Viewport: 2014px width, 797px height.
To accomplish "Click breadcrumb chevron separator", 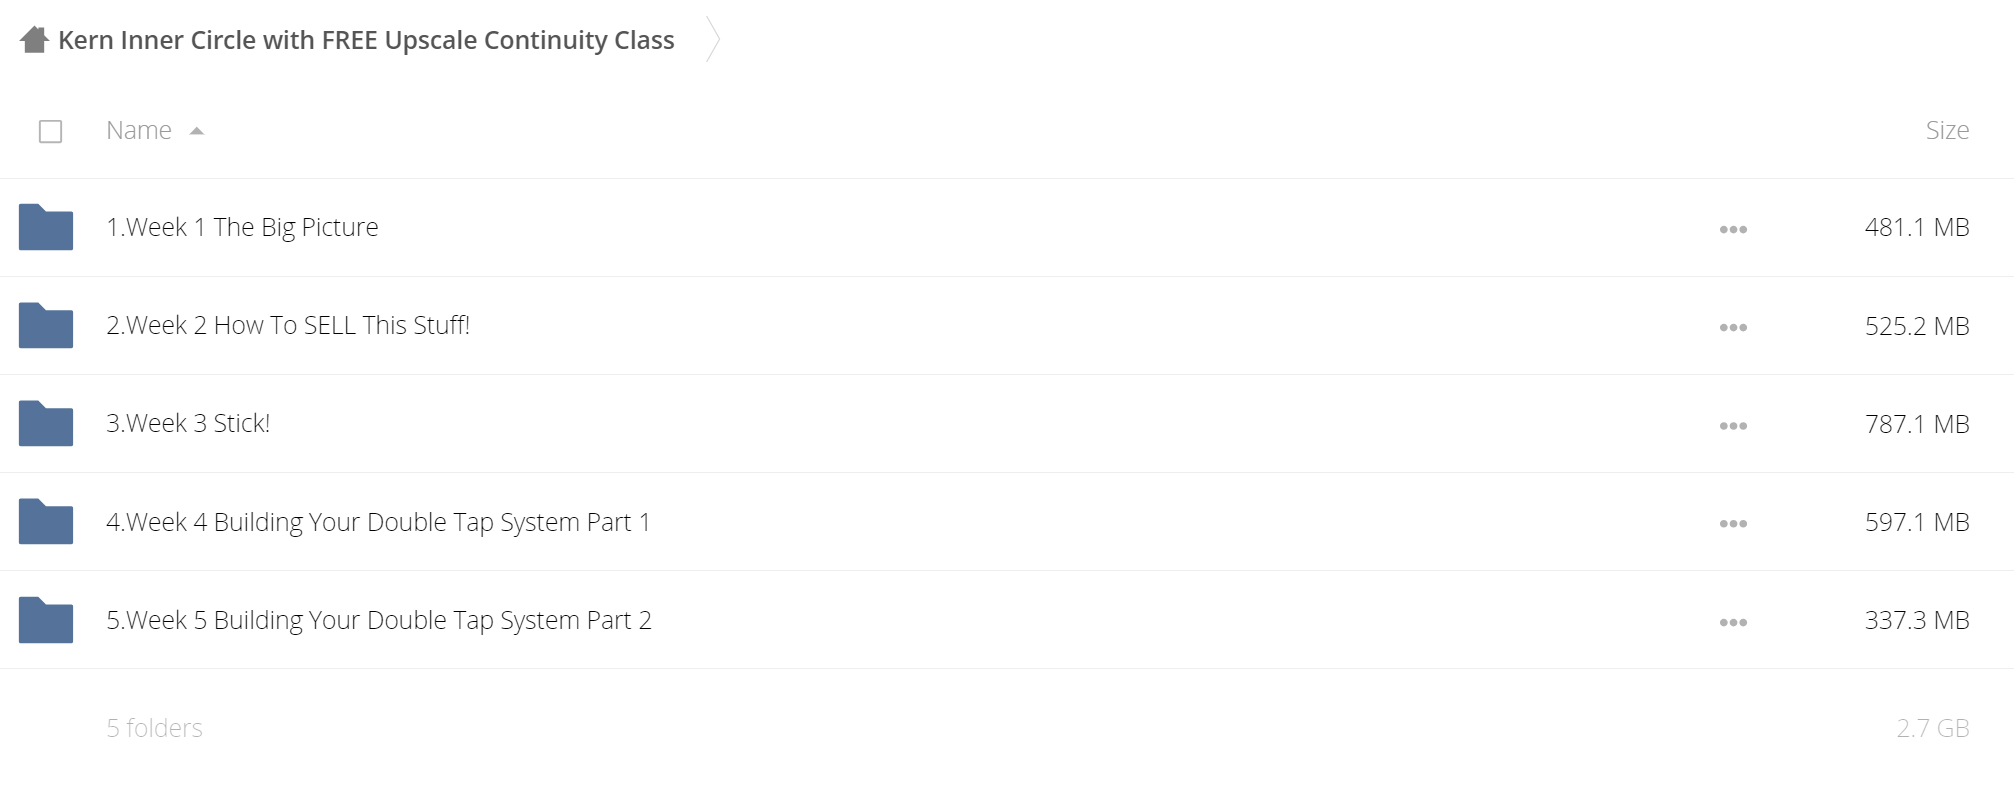I will tap(713, 39).
